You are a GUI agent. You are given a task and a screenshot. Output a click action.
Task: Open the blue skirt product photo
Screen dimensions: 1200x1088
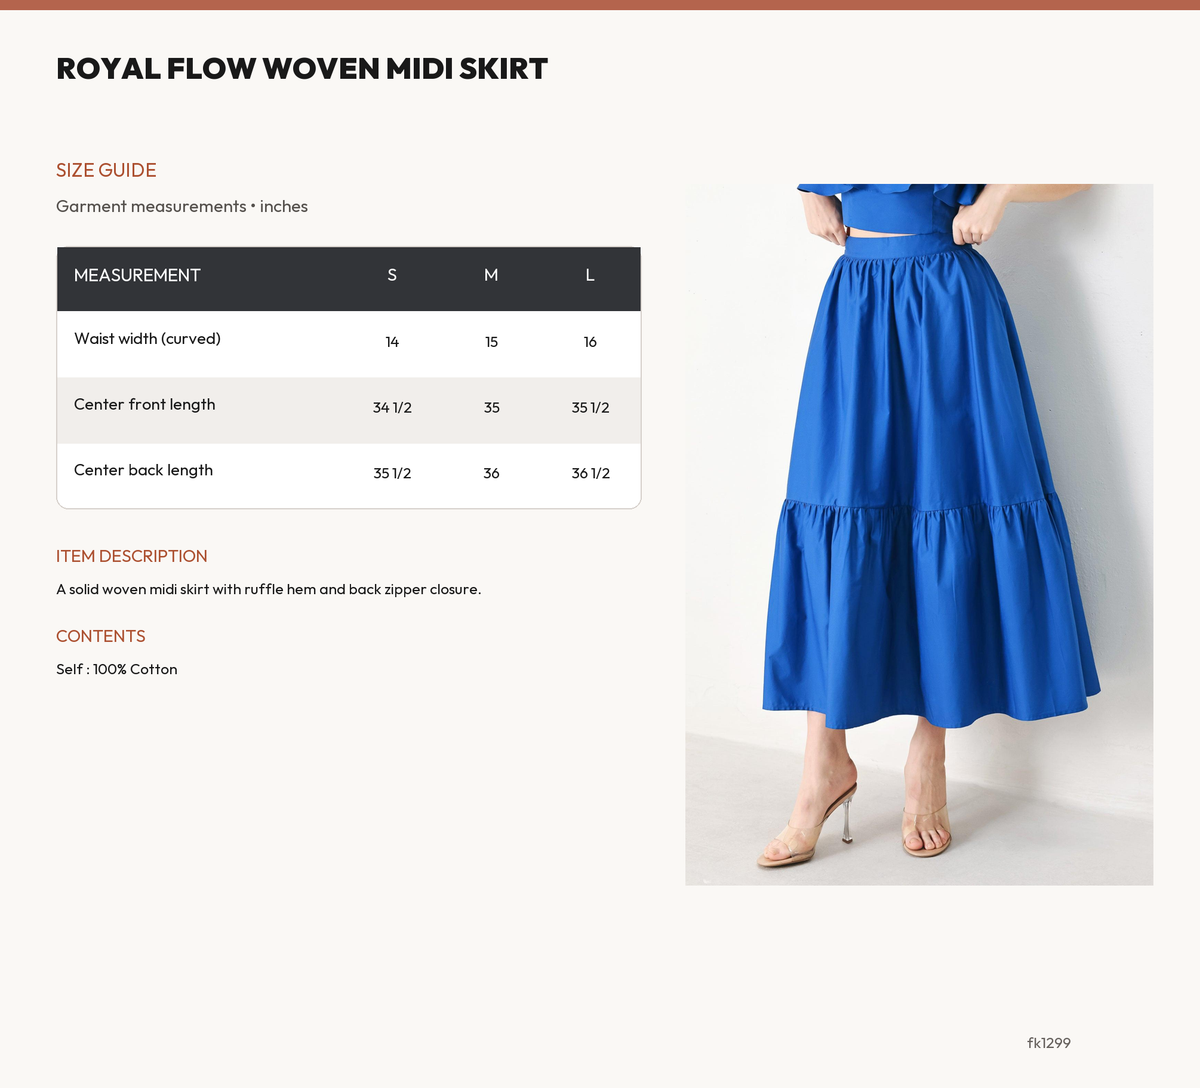919,534
